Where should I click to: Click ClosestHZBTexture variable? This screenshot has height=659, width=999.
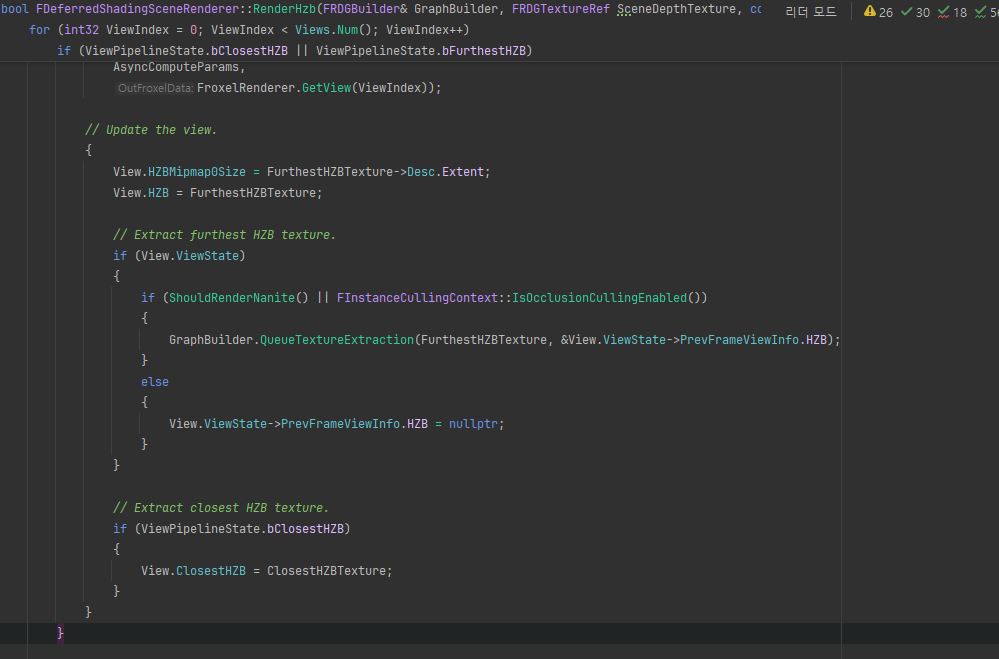pos(326,571)
